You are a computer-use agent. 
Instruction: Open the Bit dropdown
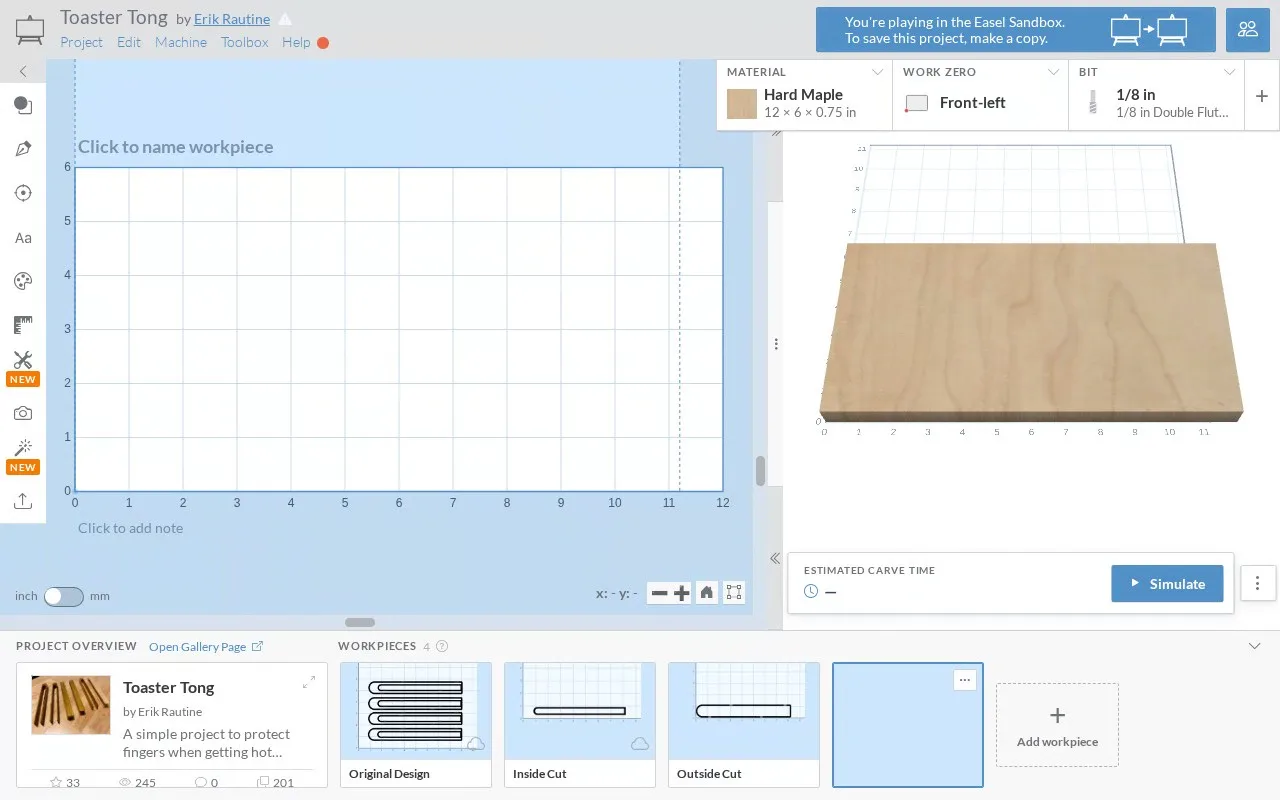(1157, 96)
